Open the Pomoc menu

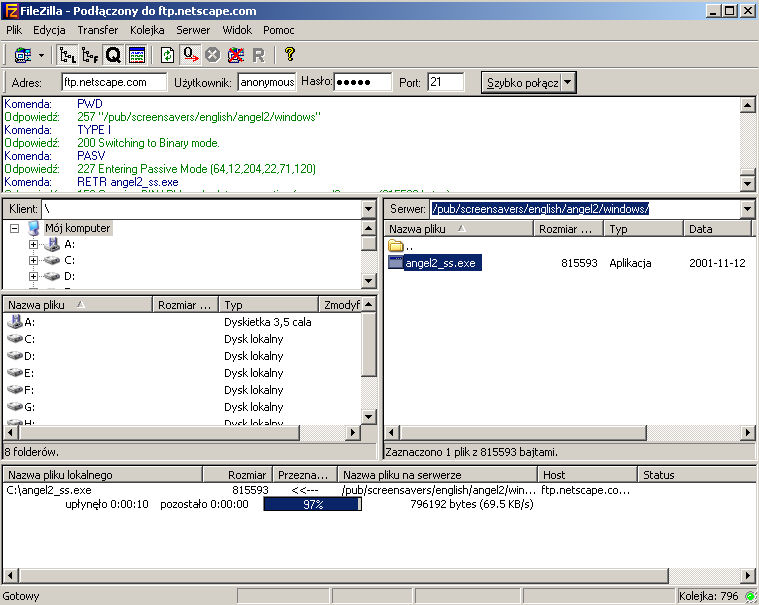coord(279,30)
